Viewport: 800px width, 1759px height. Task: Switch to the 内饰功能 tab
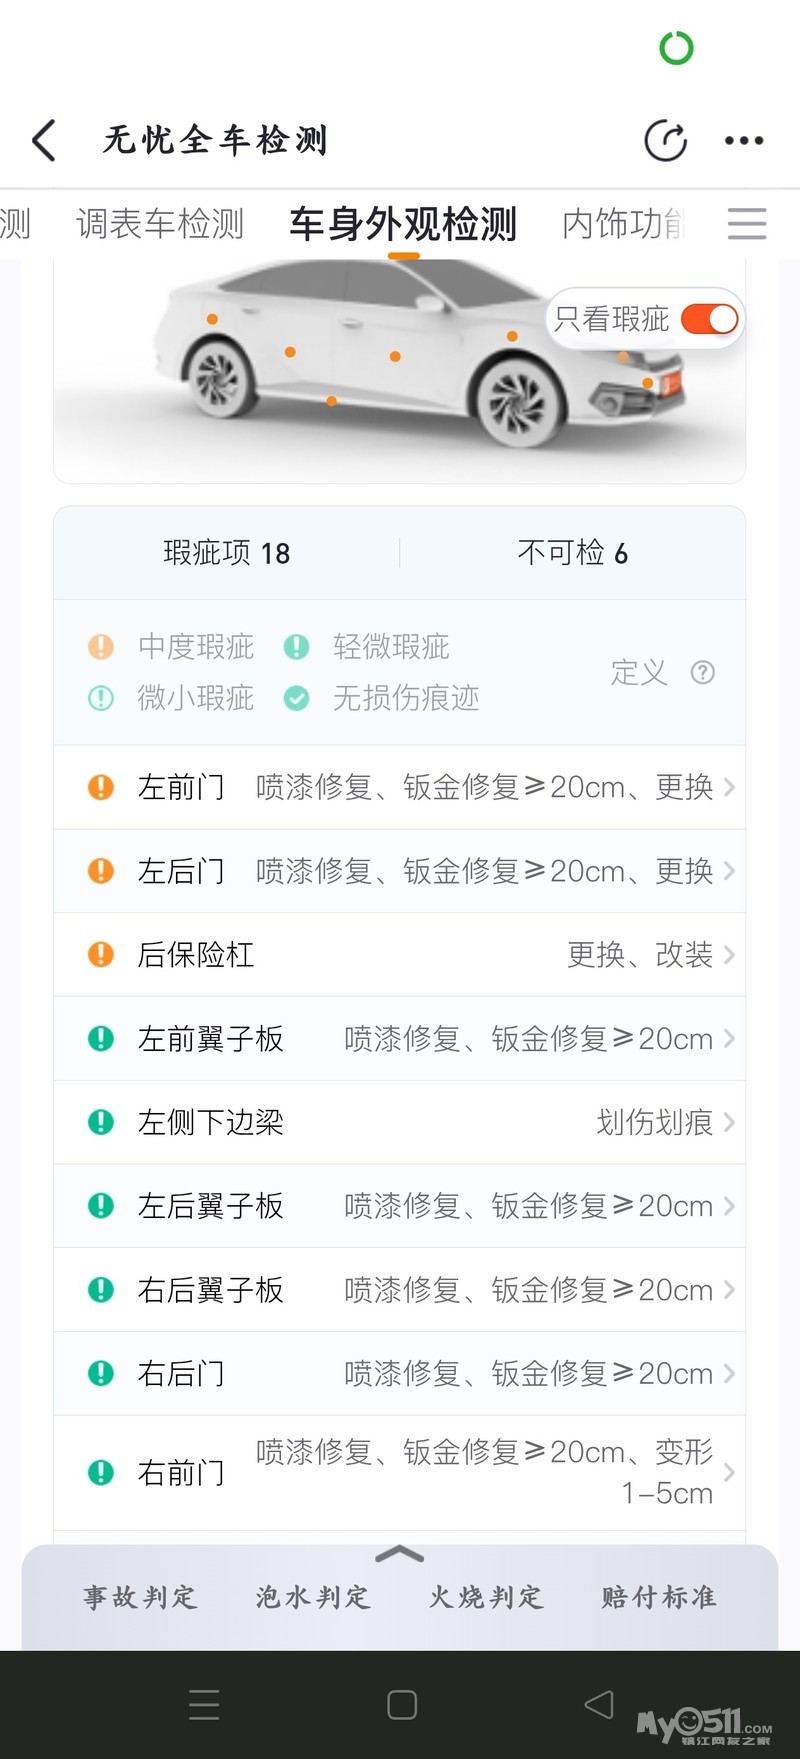point(622,224)
